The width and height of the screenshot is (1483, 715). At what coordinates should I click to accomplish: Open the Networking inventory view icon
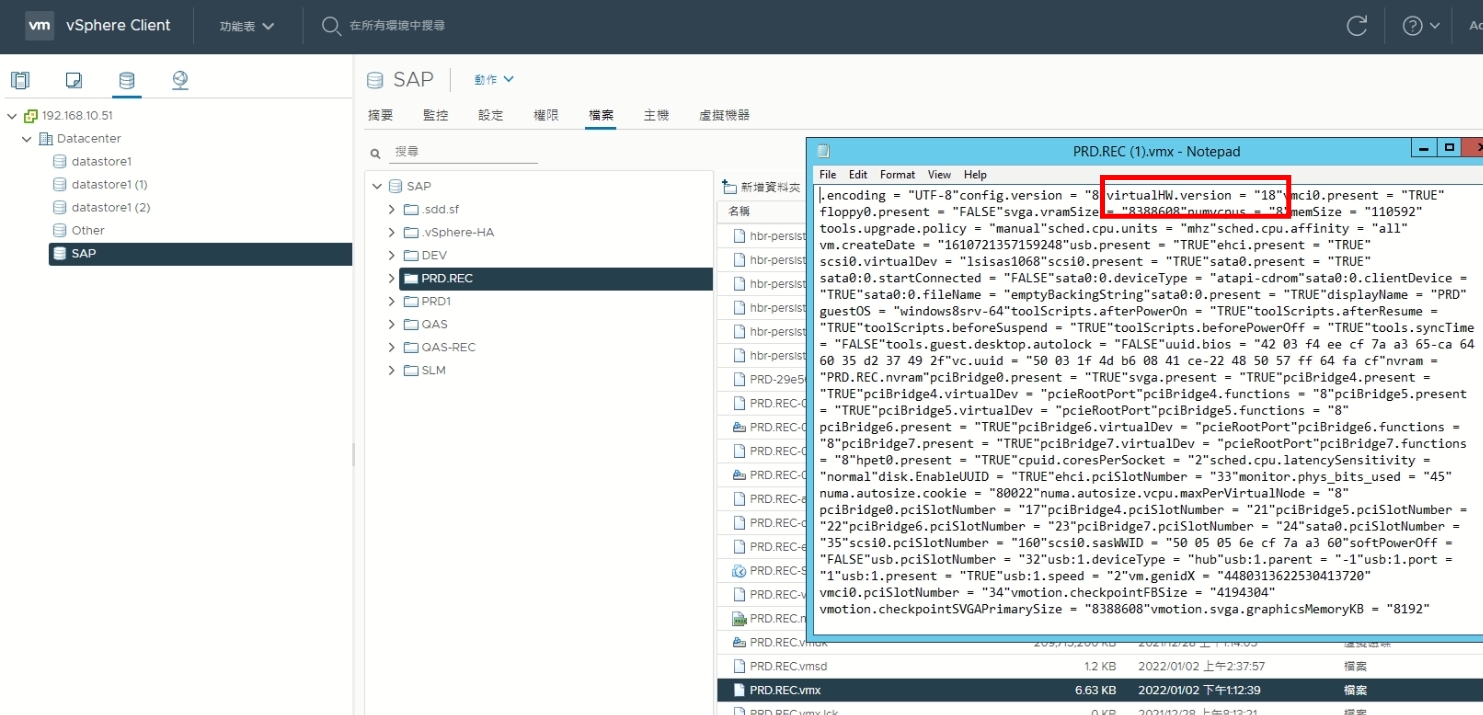tap(180, 80)
